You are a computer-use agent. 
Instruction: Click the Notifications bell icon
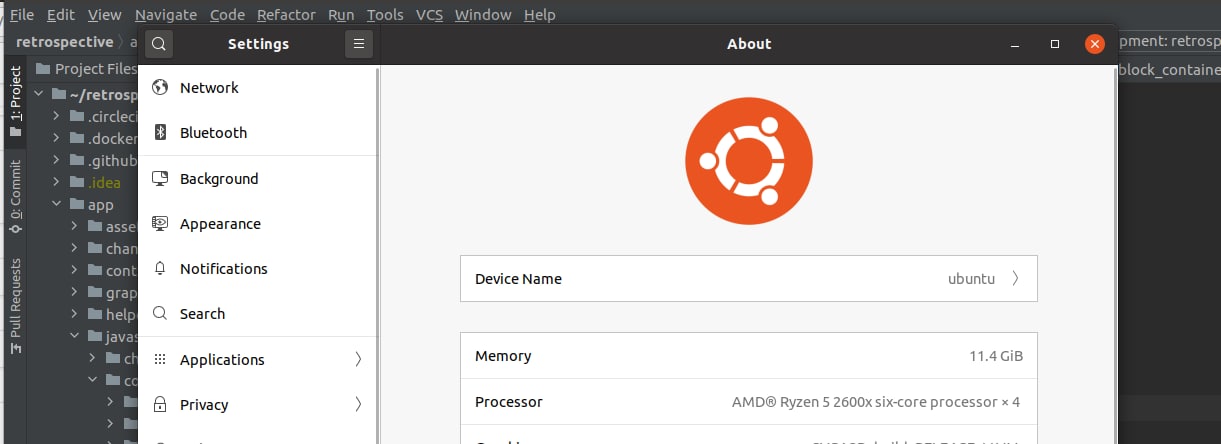(x=159, y=269)
